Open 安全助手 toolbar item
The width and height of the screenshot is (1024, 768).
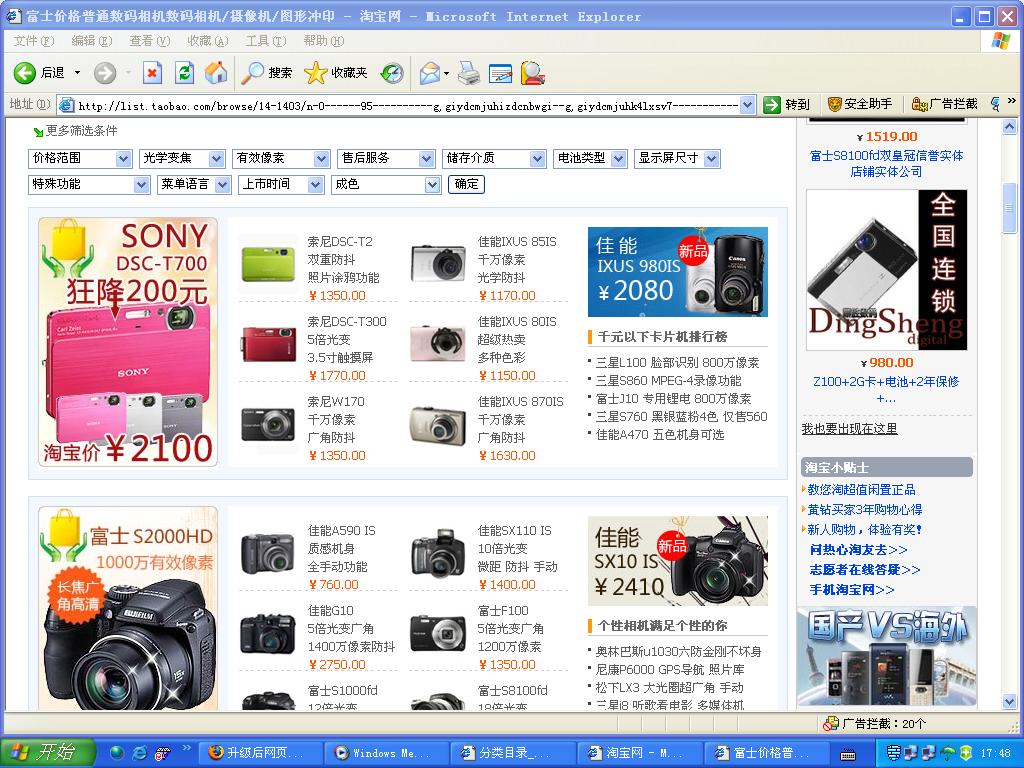point(859,104)
